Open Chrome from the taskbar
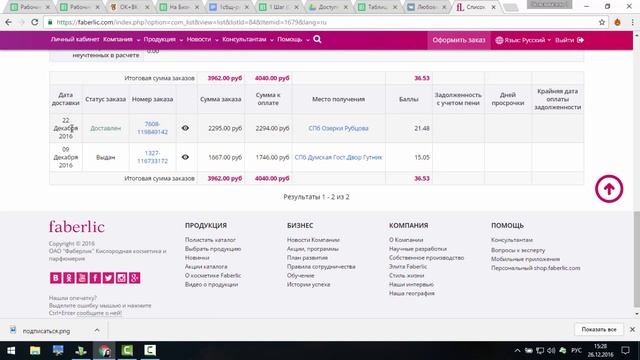This screenshot has height=360, width=640. [104, 351]
